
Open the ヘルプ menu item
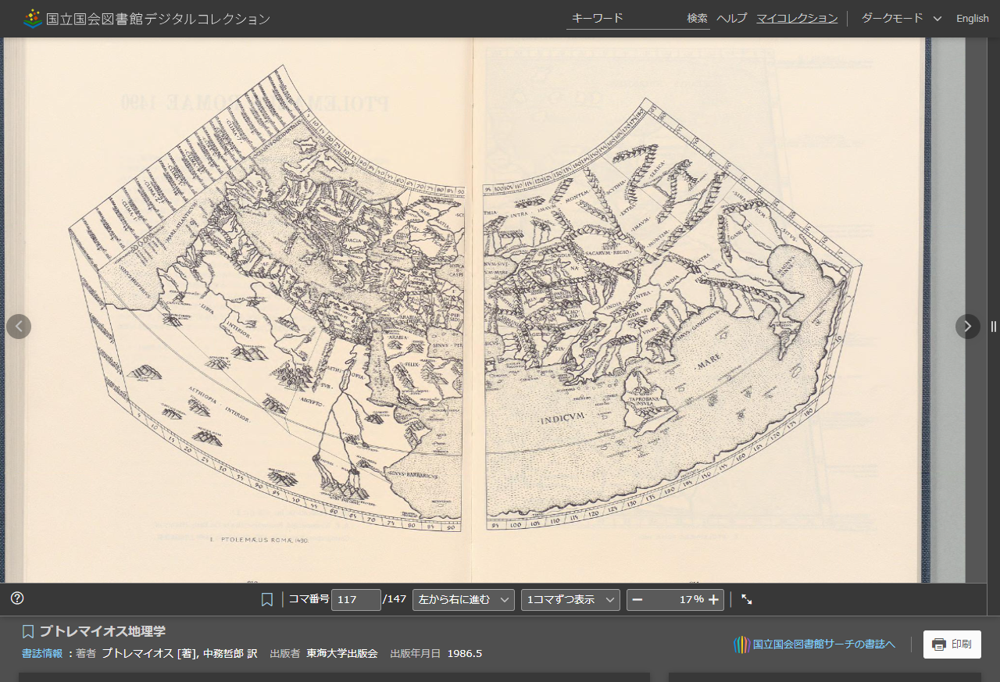731,18
